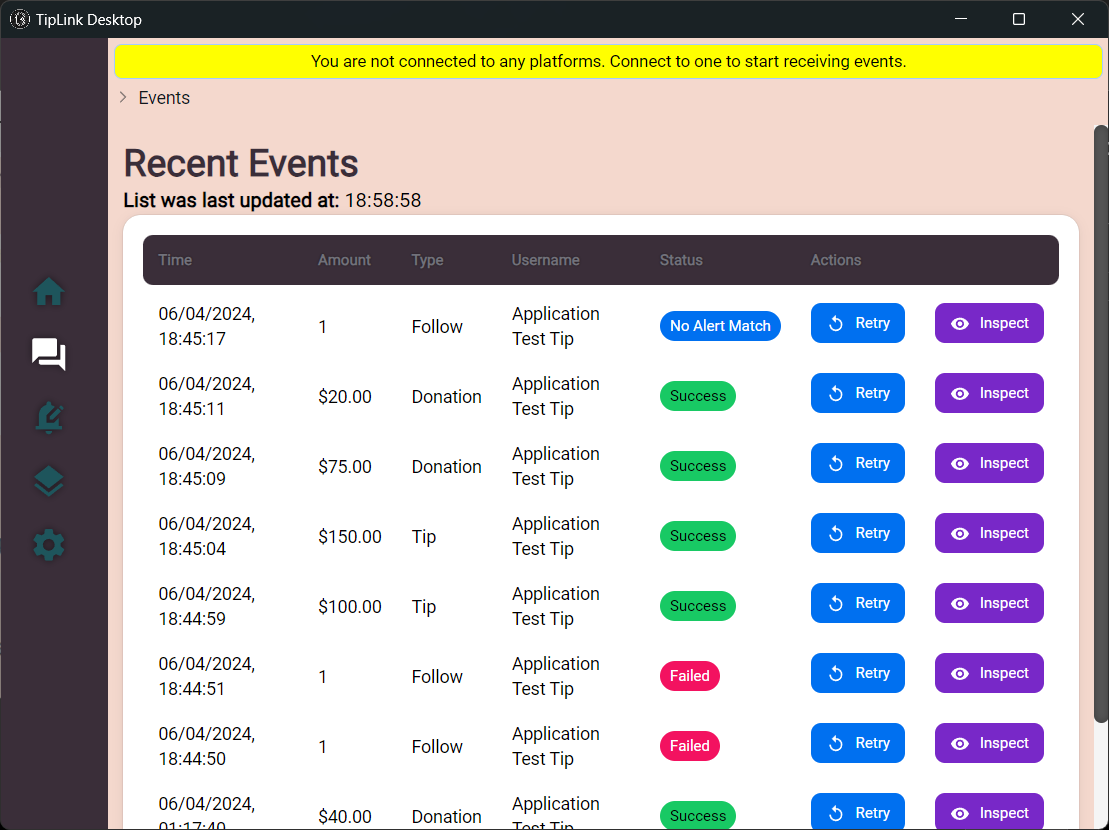Open the alerts bell edit icon
1109x830 pixels.
click(x=49, y=418)
